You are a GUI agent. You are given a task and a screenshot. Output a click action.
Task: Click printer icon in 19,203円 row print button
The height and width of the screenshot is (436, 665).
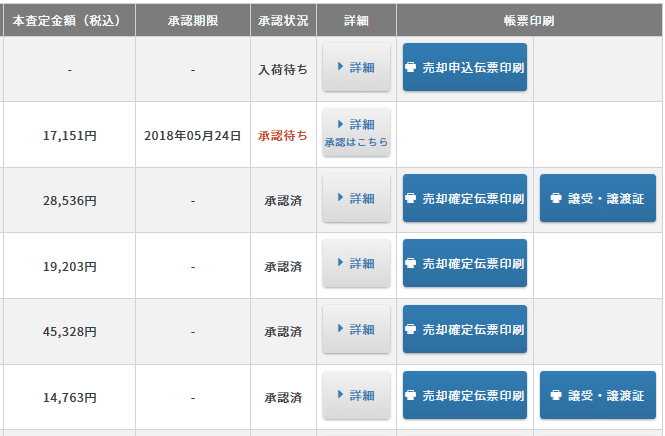(410, 263)
